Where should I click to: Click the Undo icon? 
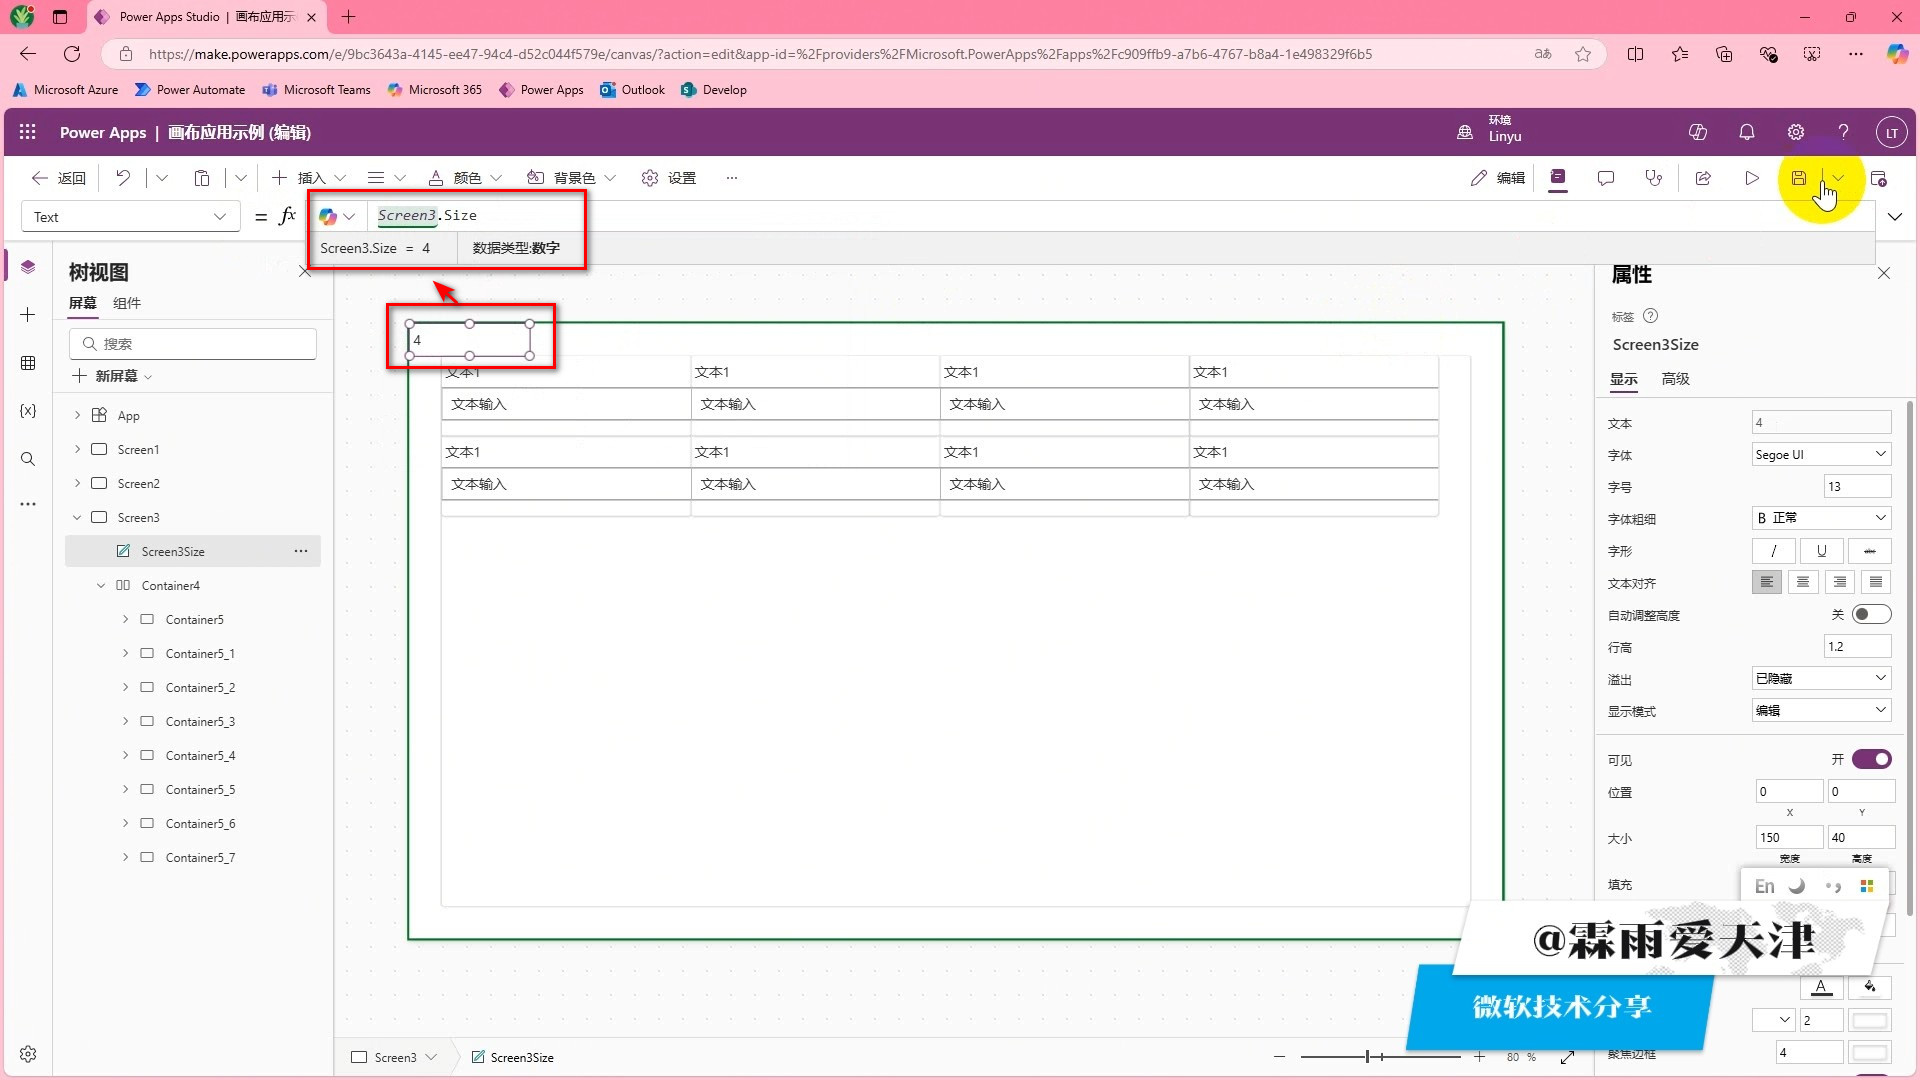tap(123, 178)
